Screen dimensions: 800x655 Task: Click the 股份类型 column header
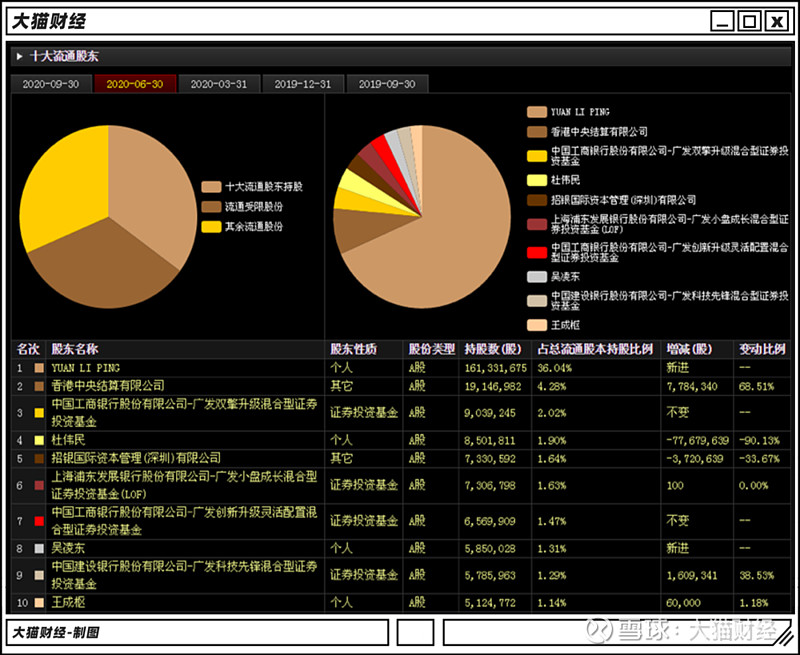pyautogui.click(x=432, y=349)
